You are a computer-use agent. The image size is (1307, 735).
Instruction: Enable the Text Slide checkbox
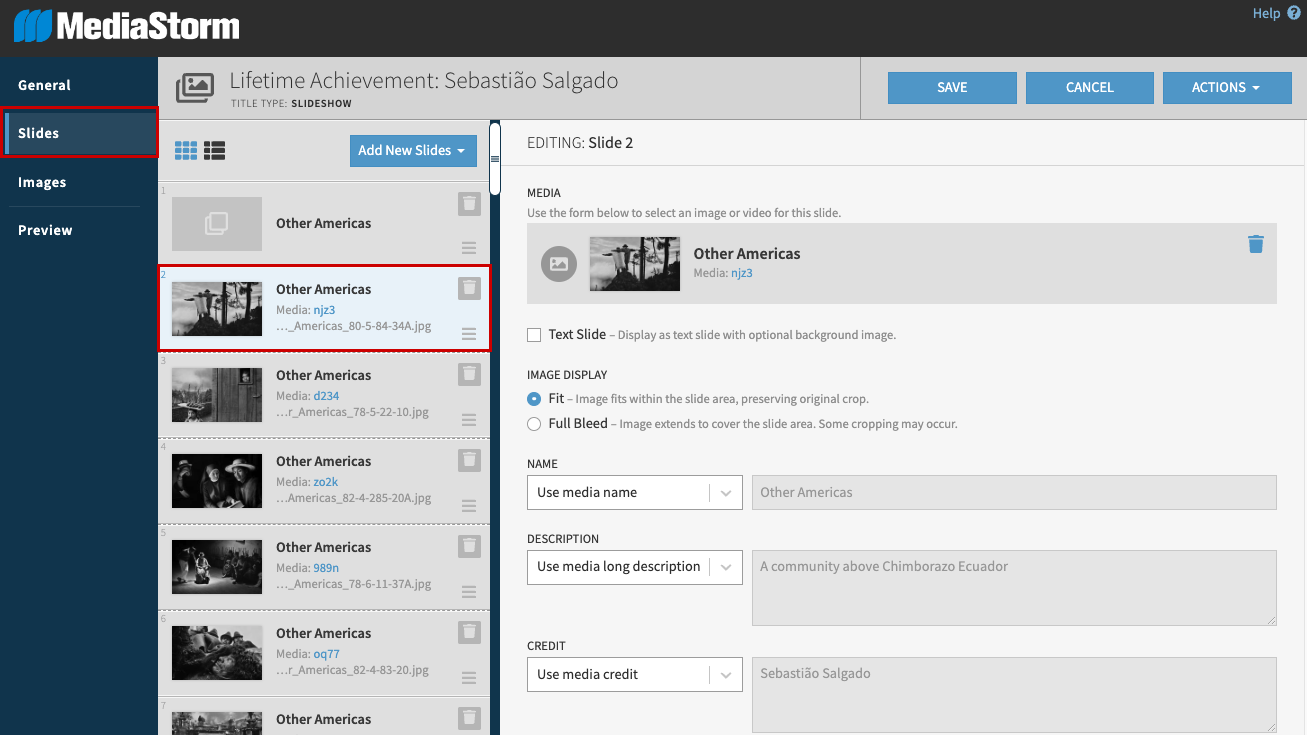point(534,335)
